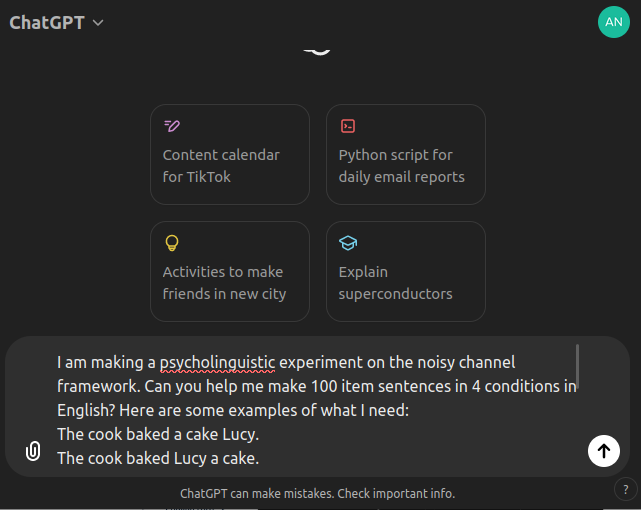Click the terminal icon on Python script card

coord(348,126)
